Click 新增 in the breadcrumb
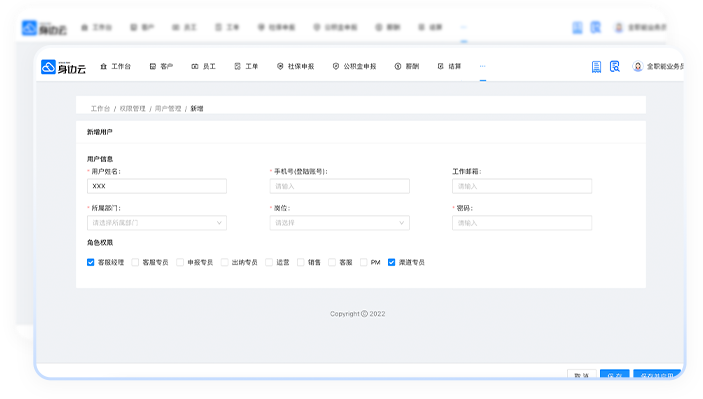This screenshot has height=399, width=703. coord(197,108)
